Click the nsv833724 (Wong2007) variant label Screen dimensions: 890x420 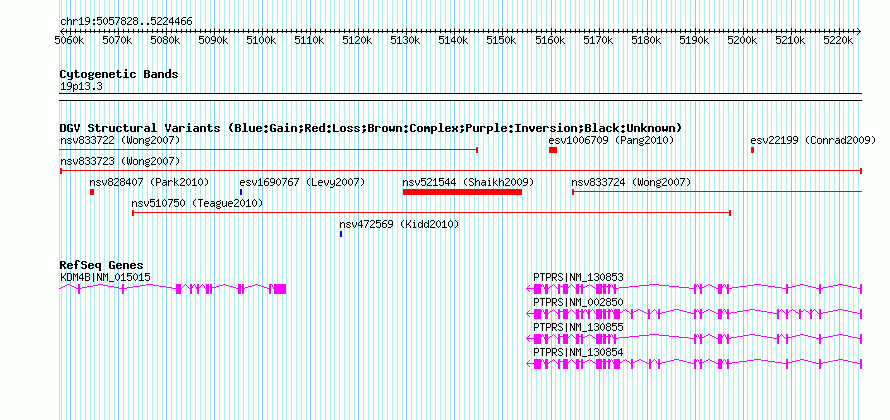coord(631,182)
